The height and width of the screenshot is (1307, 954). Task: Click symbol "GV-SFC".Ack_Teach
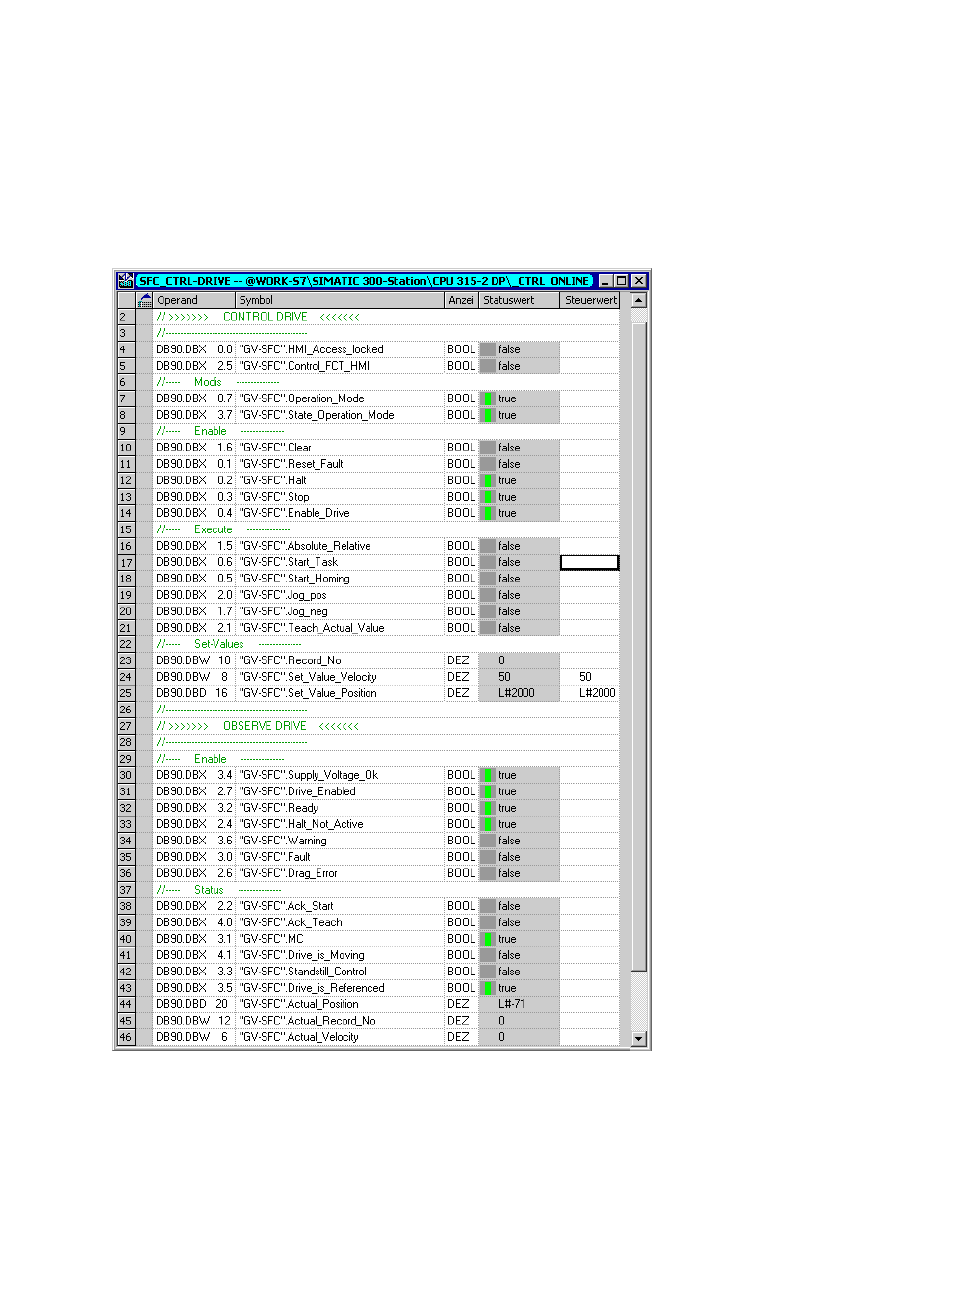[x=291, y=922]
